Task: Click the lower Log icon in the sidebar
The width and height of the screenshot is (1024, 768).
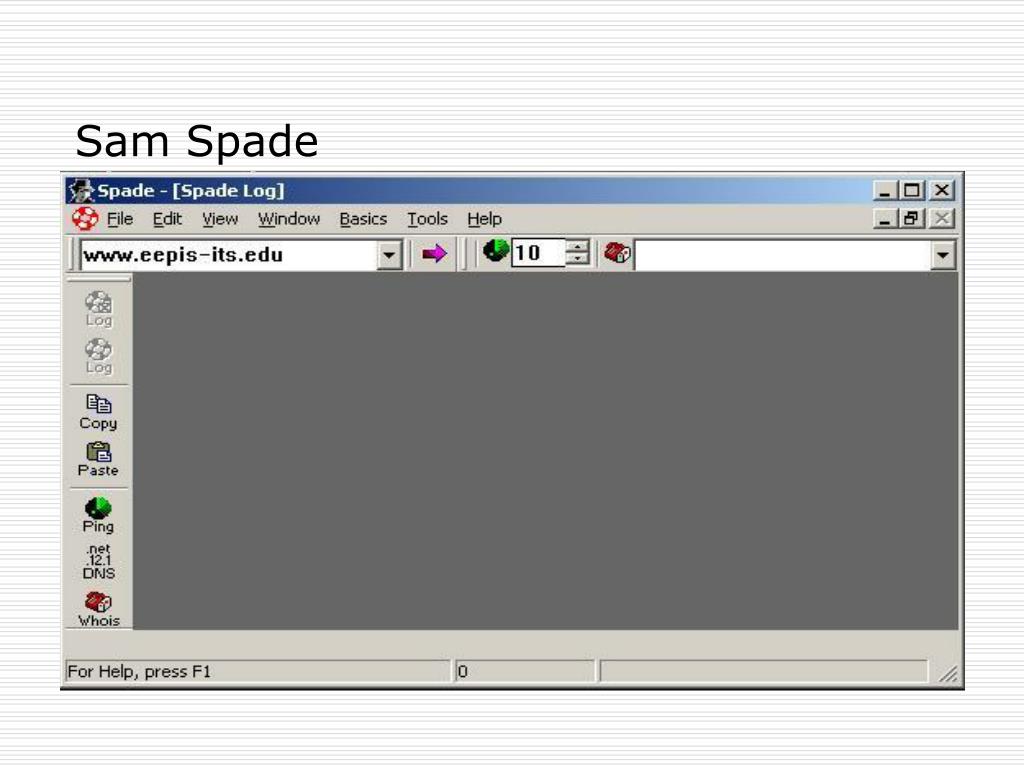Action: click(99, 356)
